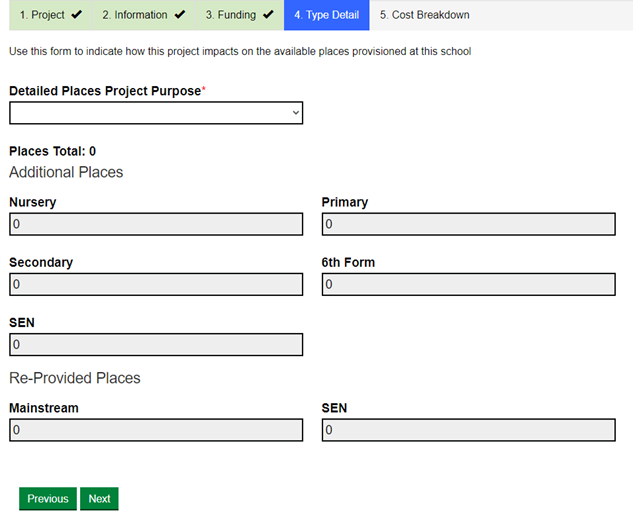
Task: Click the chevron arrow of the Purpose dropdown
Action: 295,113
